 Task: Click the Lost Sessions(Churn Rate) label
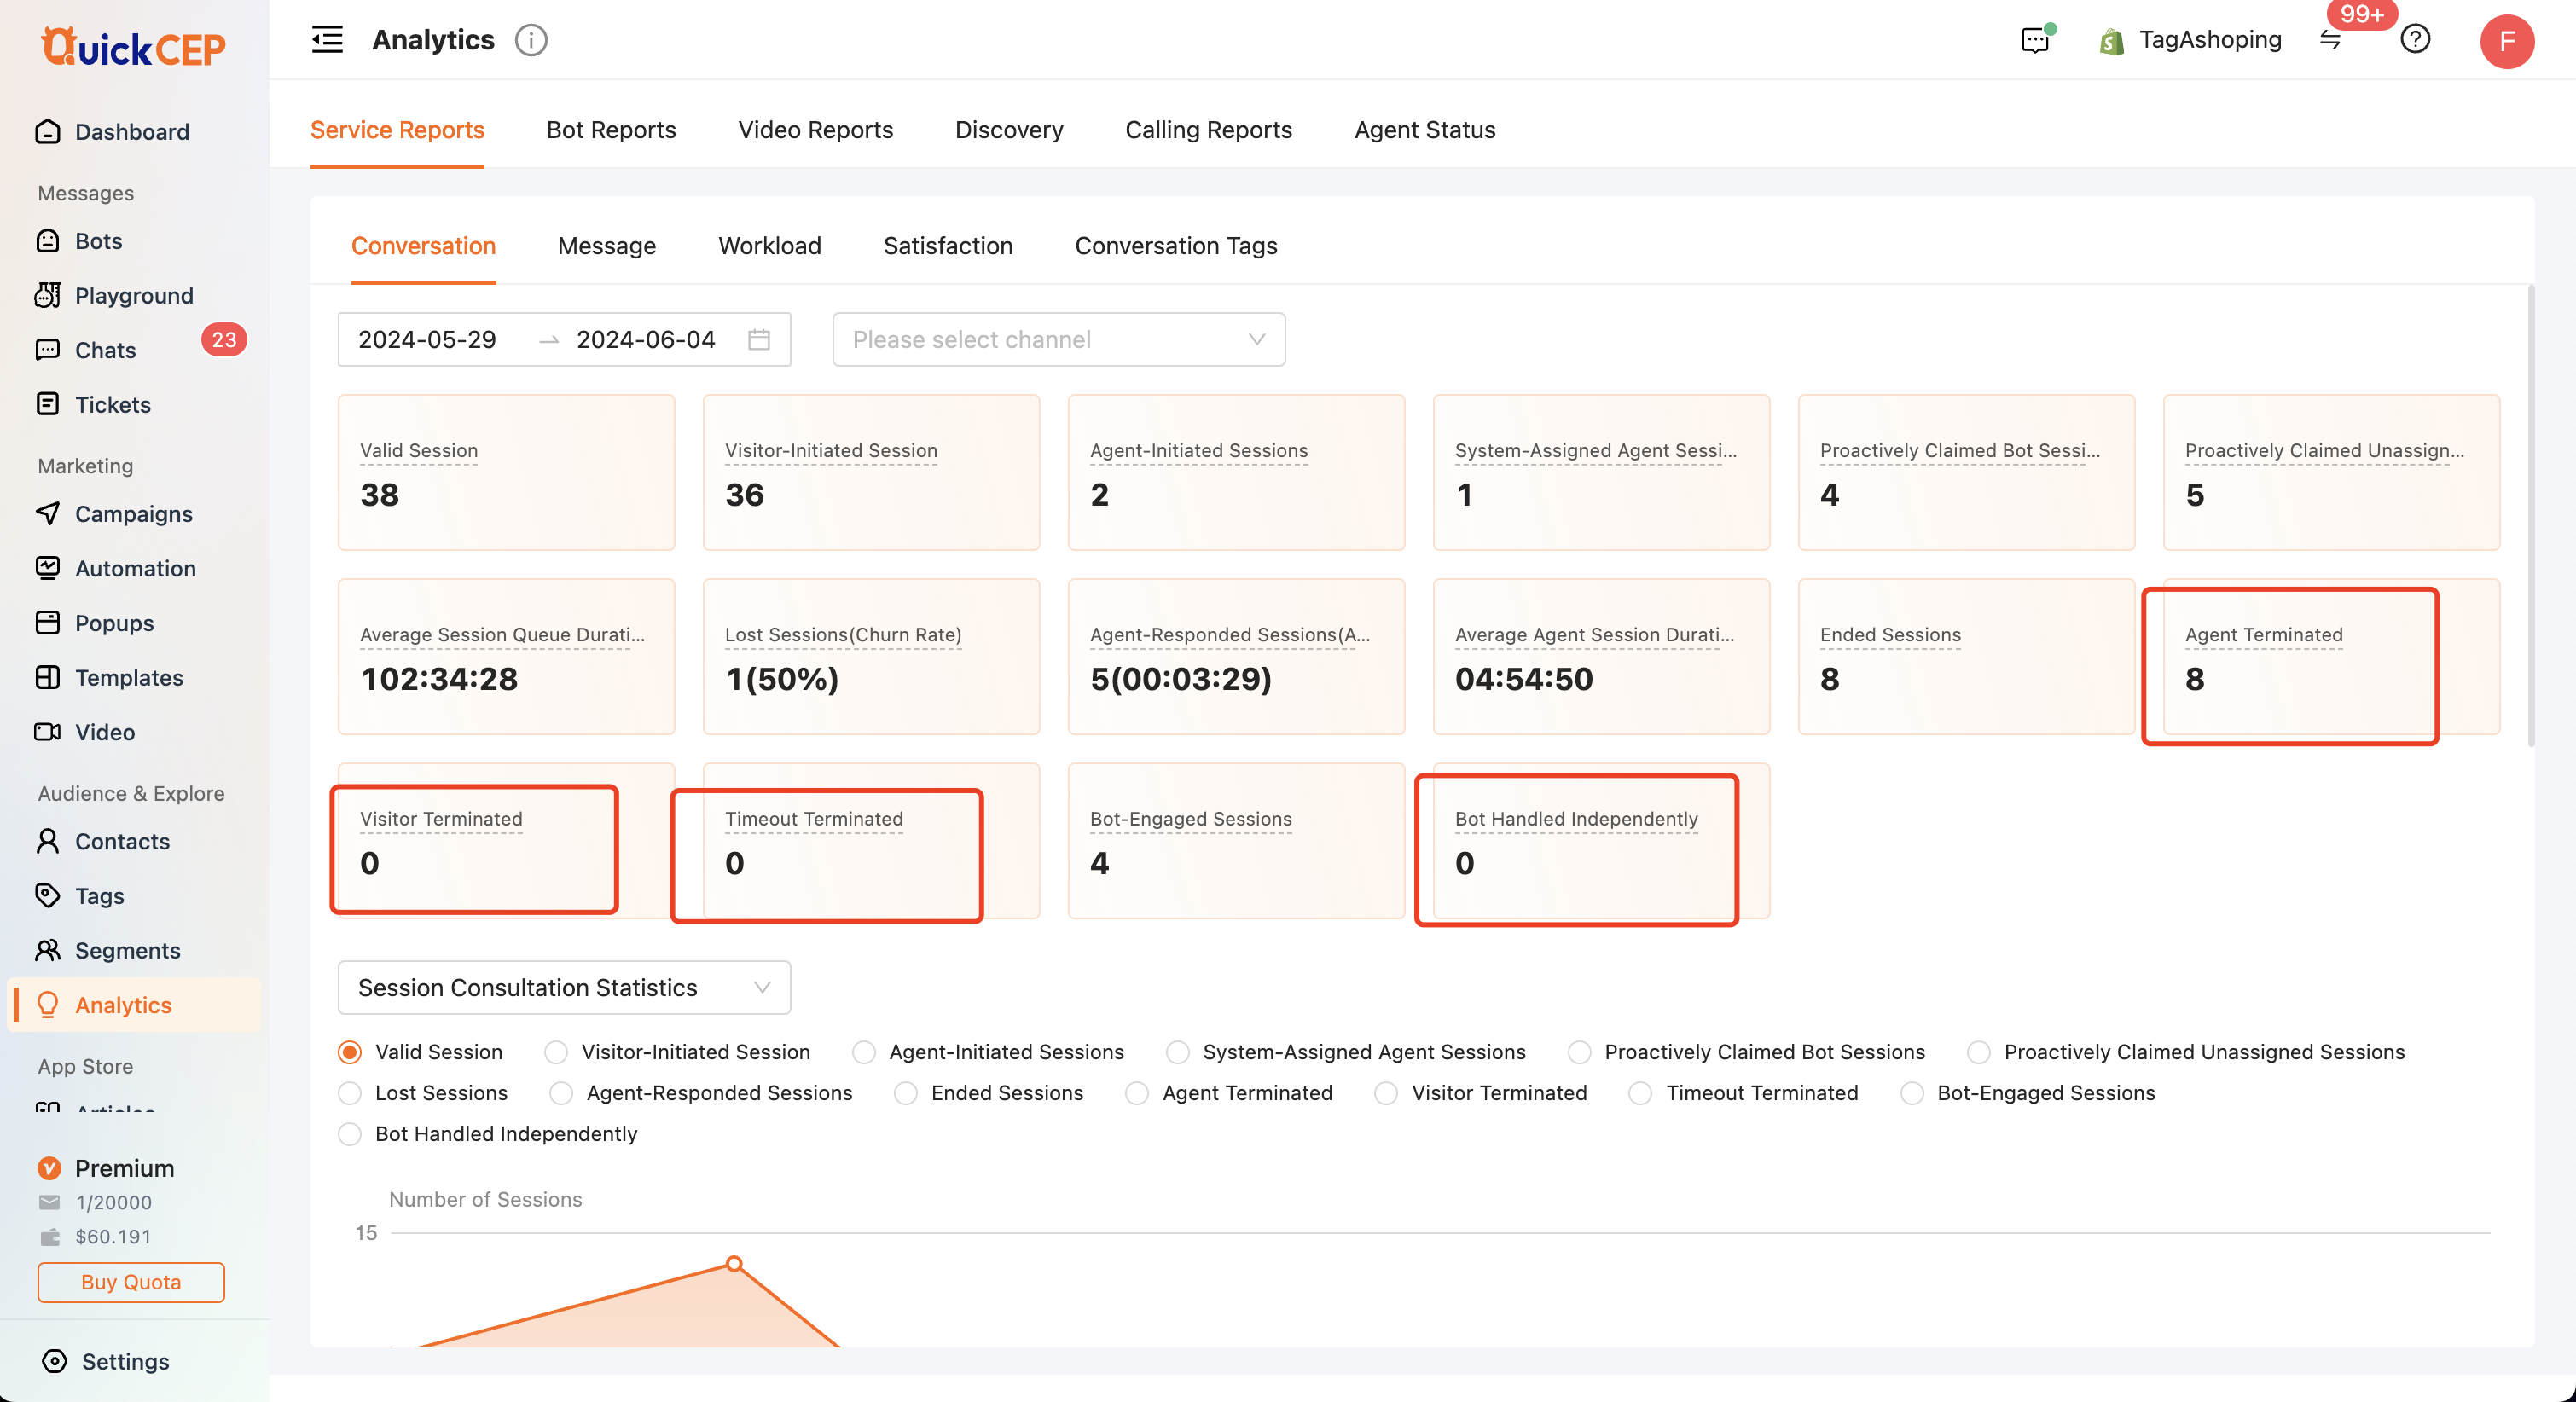tap(843, 634)
